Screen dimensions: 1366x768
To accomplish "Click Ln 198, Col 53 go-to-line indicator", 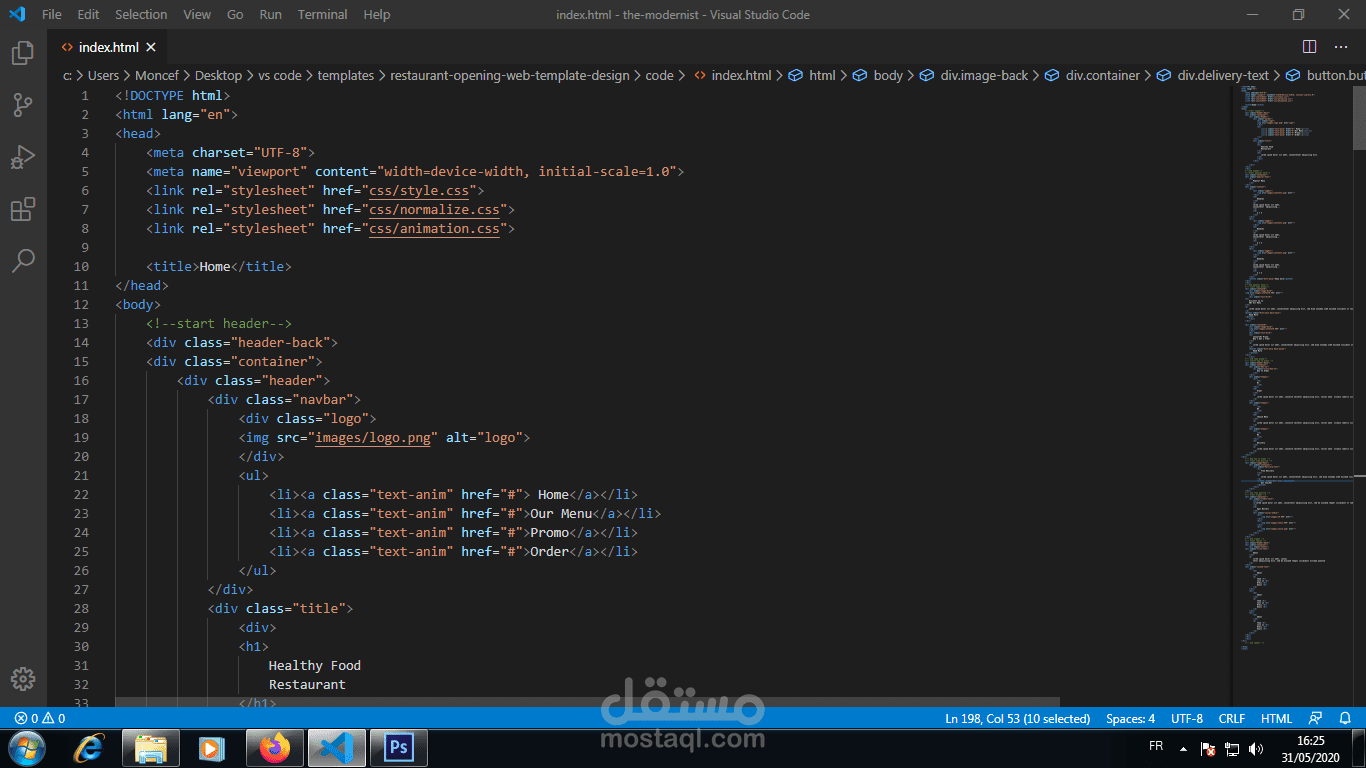I will click(x=1017, y=718).
